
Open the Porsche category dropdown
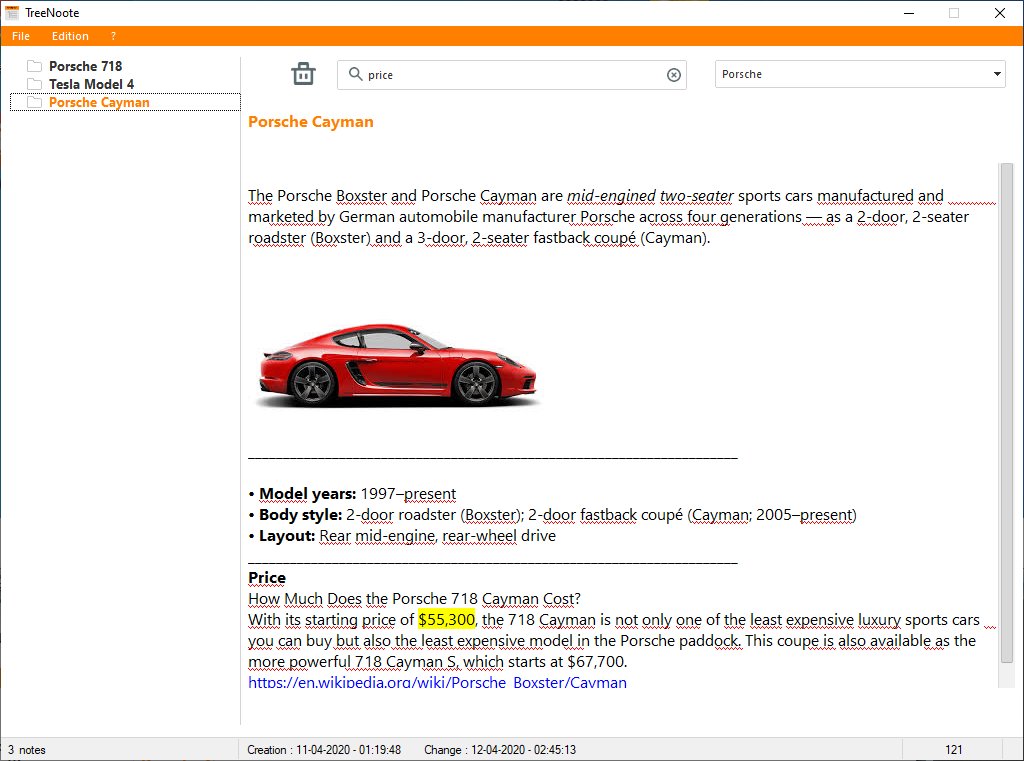tap(860, 74)
